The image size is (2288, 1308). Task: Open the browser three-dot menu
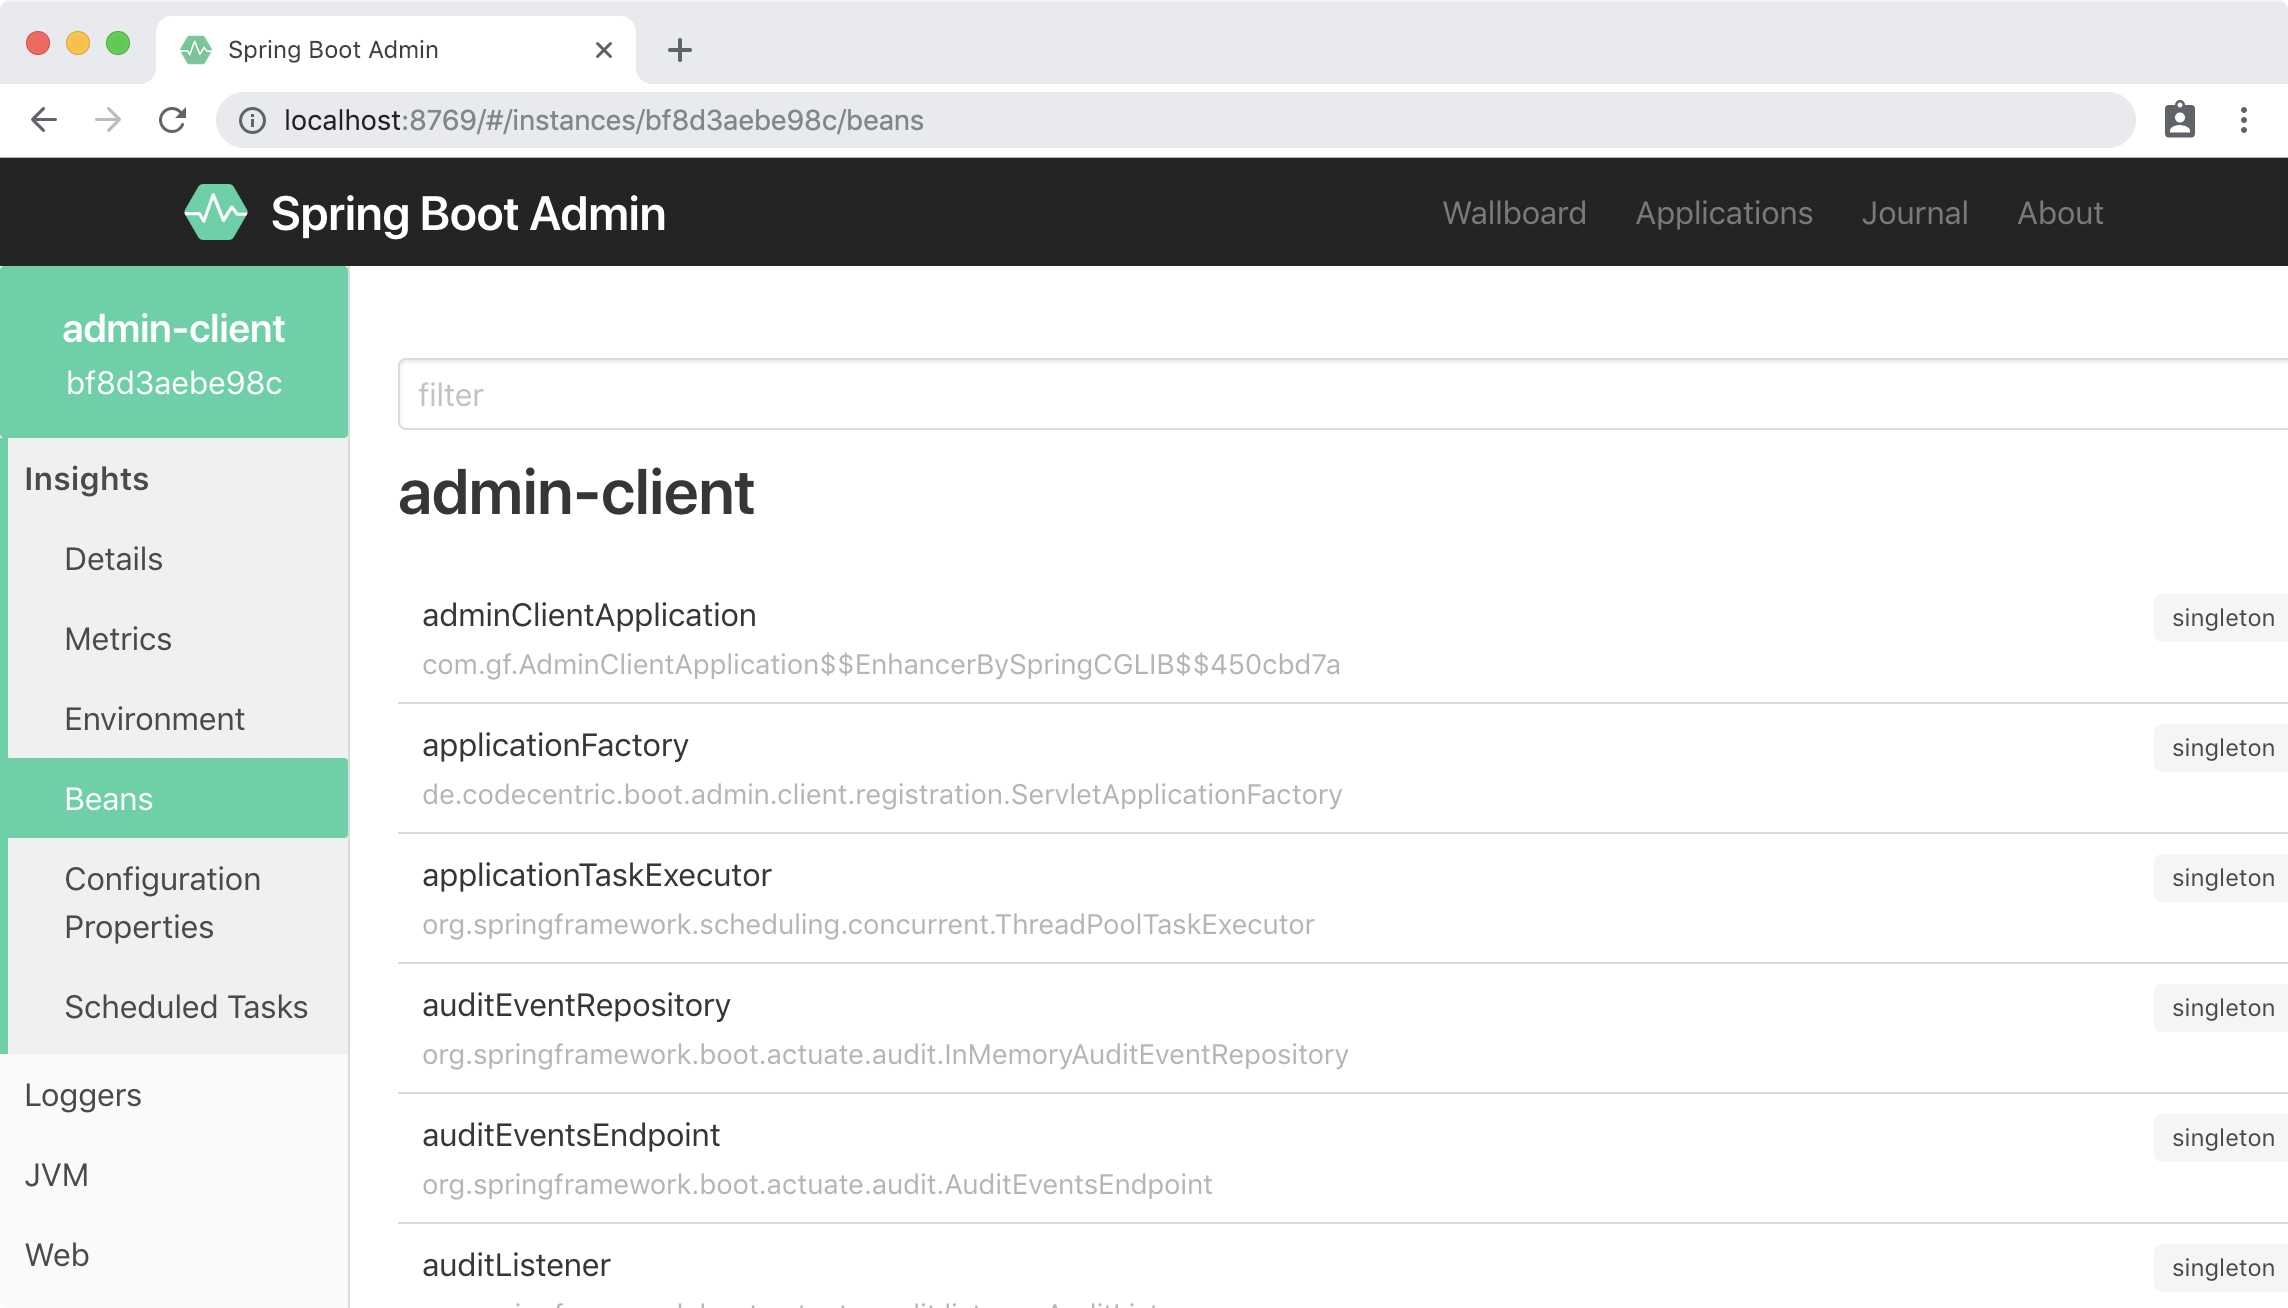click(2244, 120)
